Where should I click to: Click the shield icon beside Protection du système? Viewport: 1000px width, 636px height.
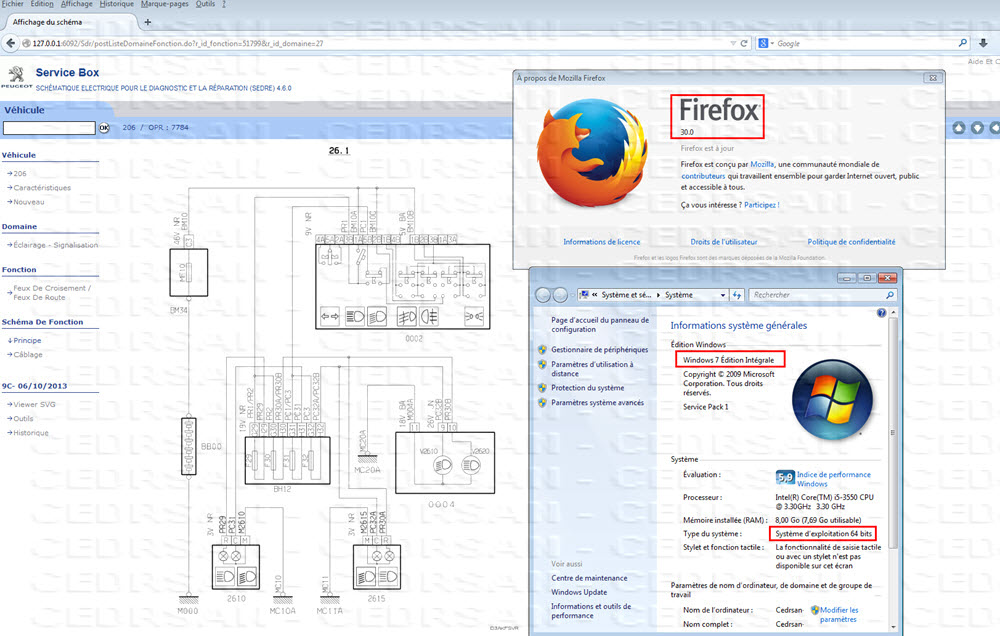tap(542, 388)
